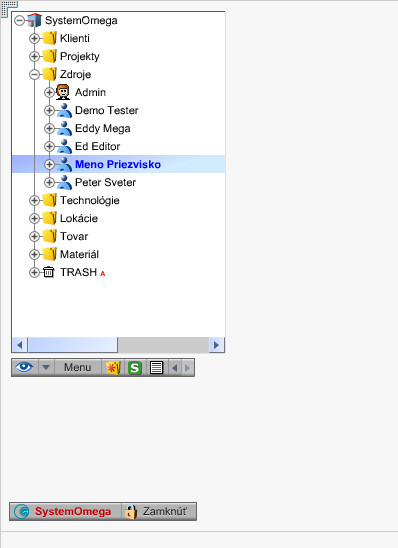The width and height of the screenshot is (398, 548).
Task: Select the Demo Tester tree label
Action: pyautogui.click(x=107, y=110)
